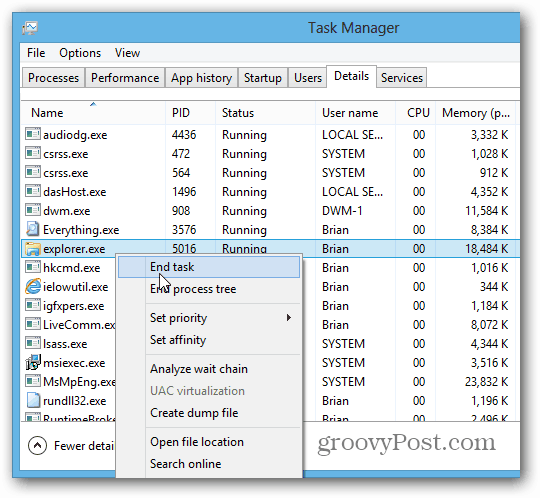
Task: Click the ielowutil.exe Internet Explorer icon
Action: [x=33, y=286]
